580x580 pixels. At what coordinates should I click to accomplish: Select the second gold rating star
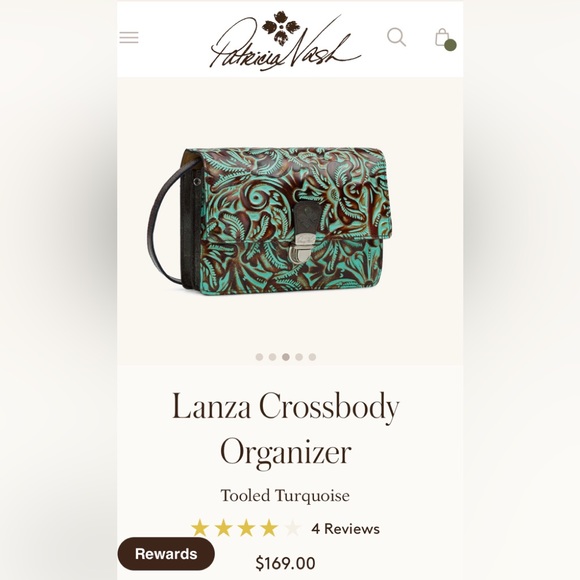pos(223,528)
